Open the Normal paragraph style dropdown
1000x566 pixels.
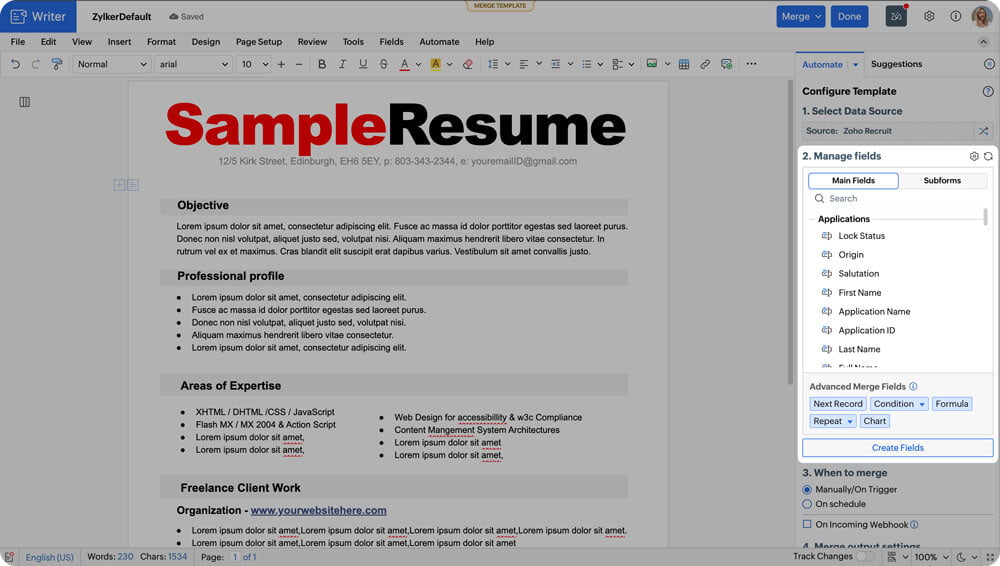point(111,64)
